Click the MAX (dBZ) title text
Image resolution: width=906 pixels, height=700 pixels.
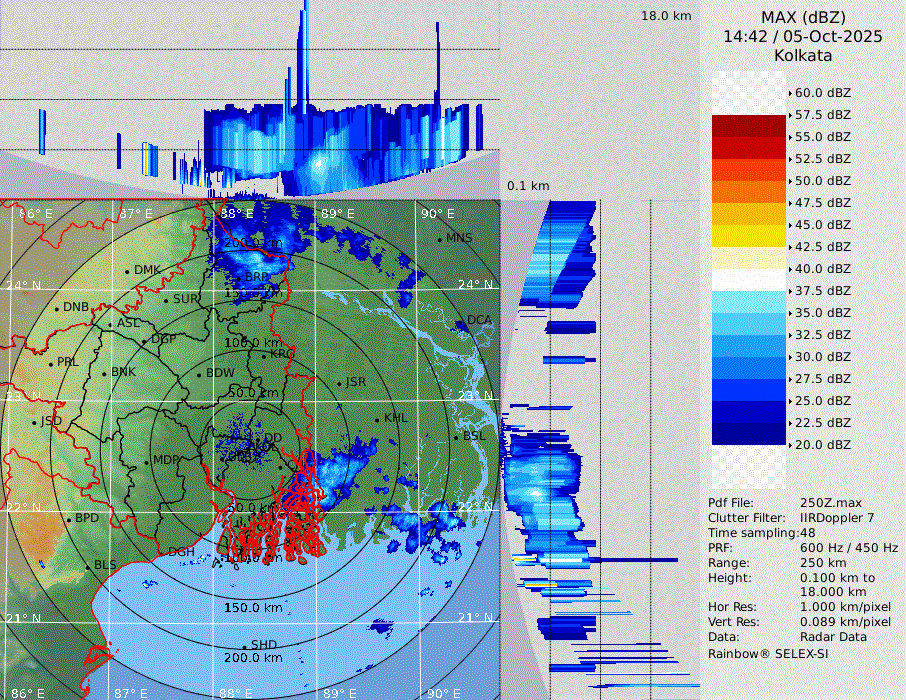point(803,17)
